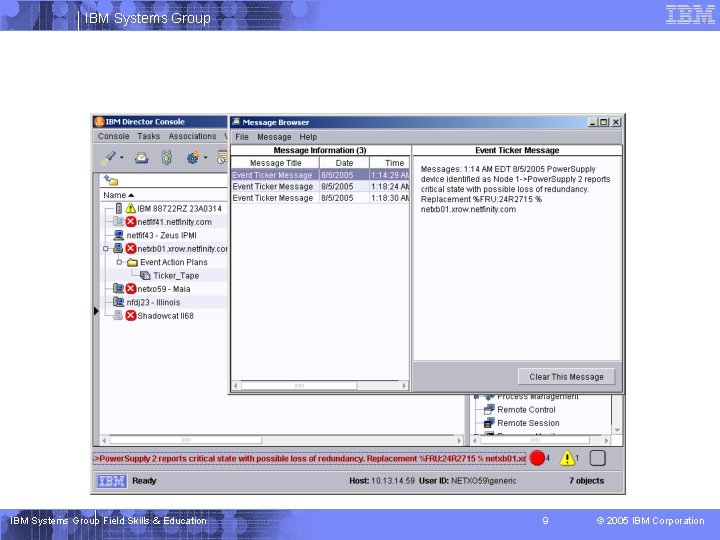Image resolution: width=720 pixels, height=540 pixels.
Task: Select netfif43 - Zeus IPMI in the tree
Action: pos(162,235)
